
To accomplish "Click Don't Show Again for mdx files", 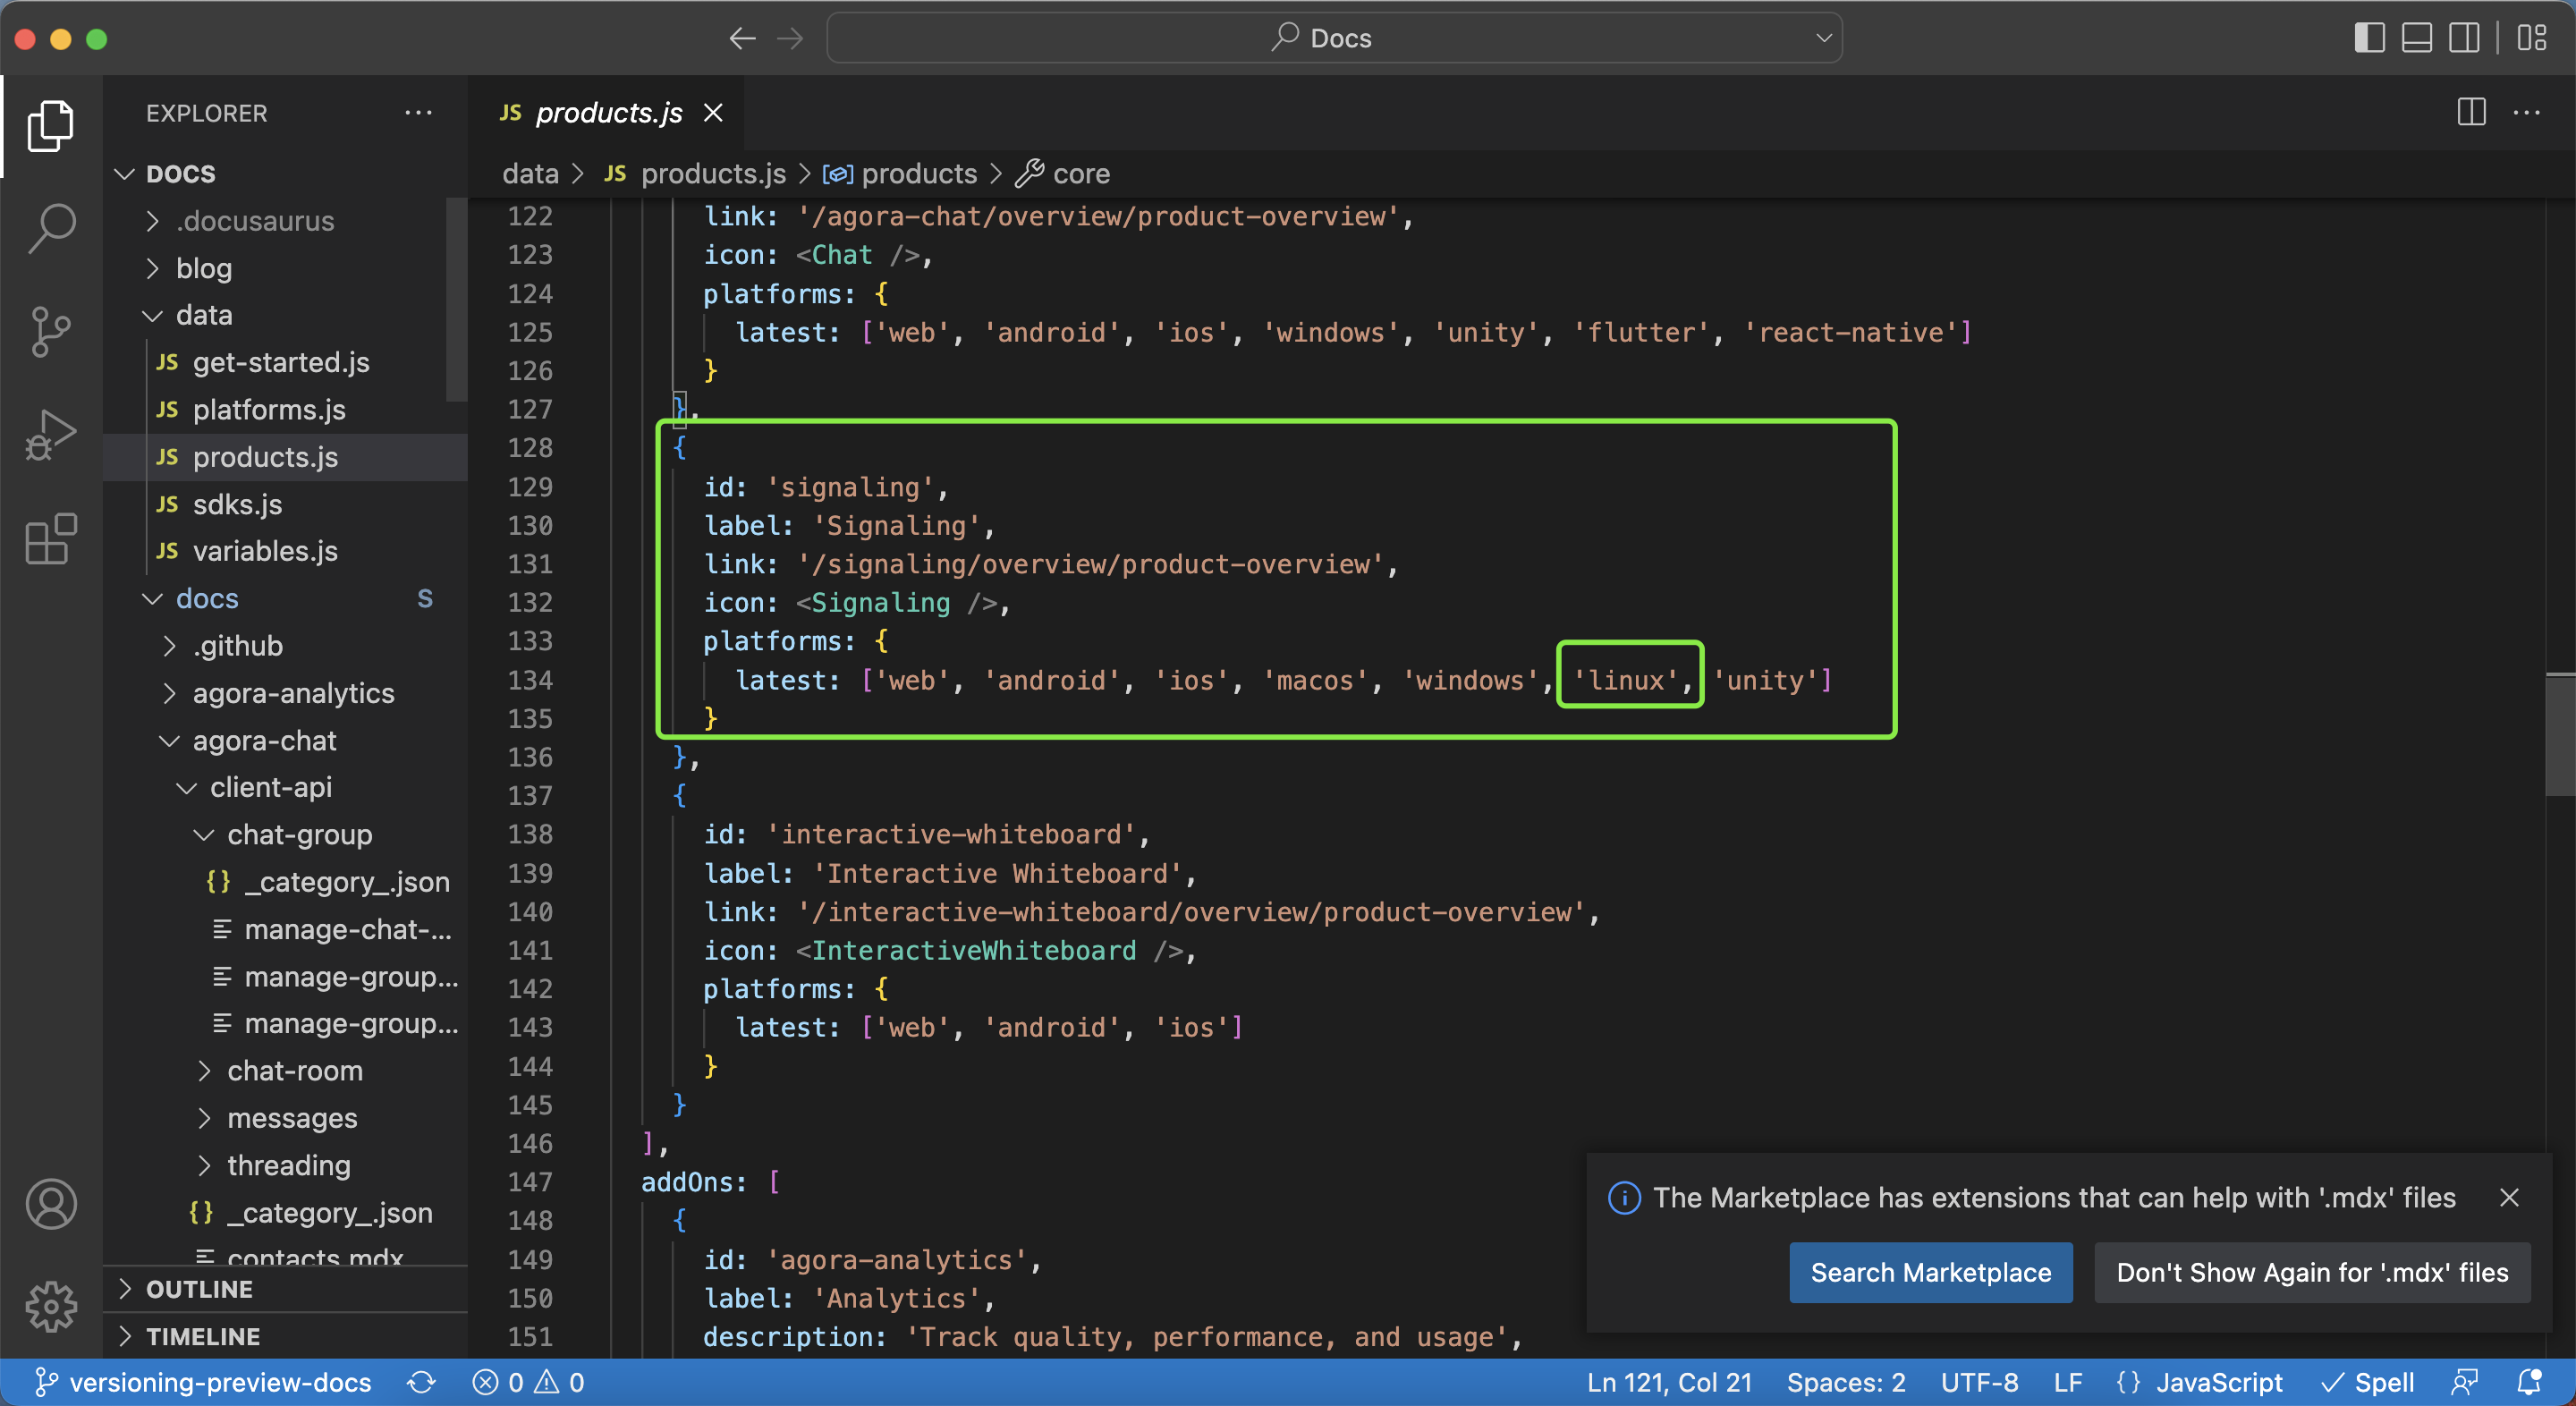I will (2311, 1272).
